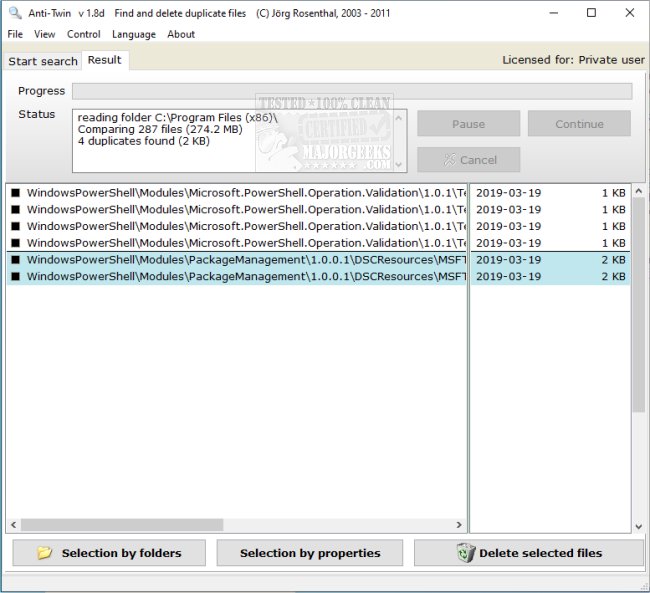Click results list scroll-down arrow

tap(638, 527)
